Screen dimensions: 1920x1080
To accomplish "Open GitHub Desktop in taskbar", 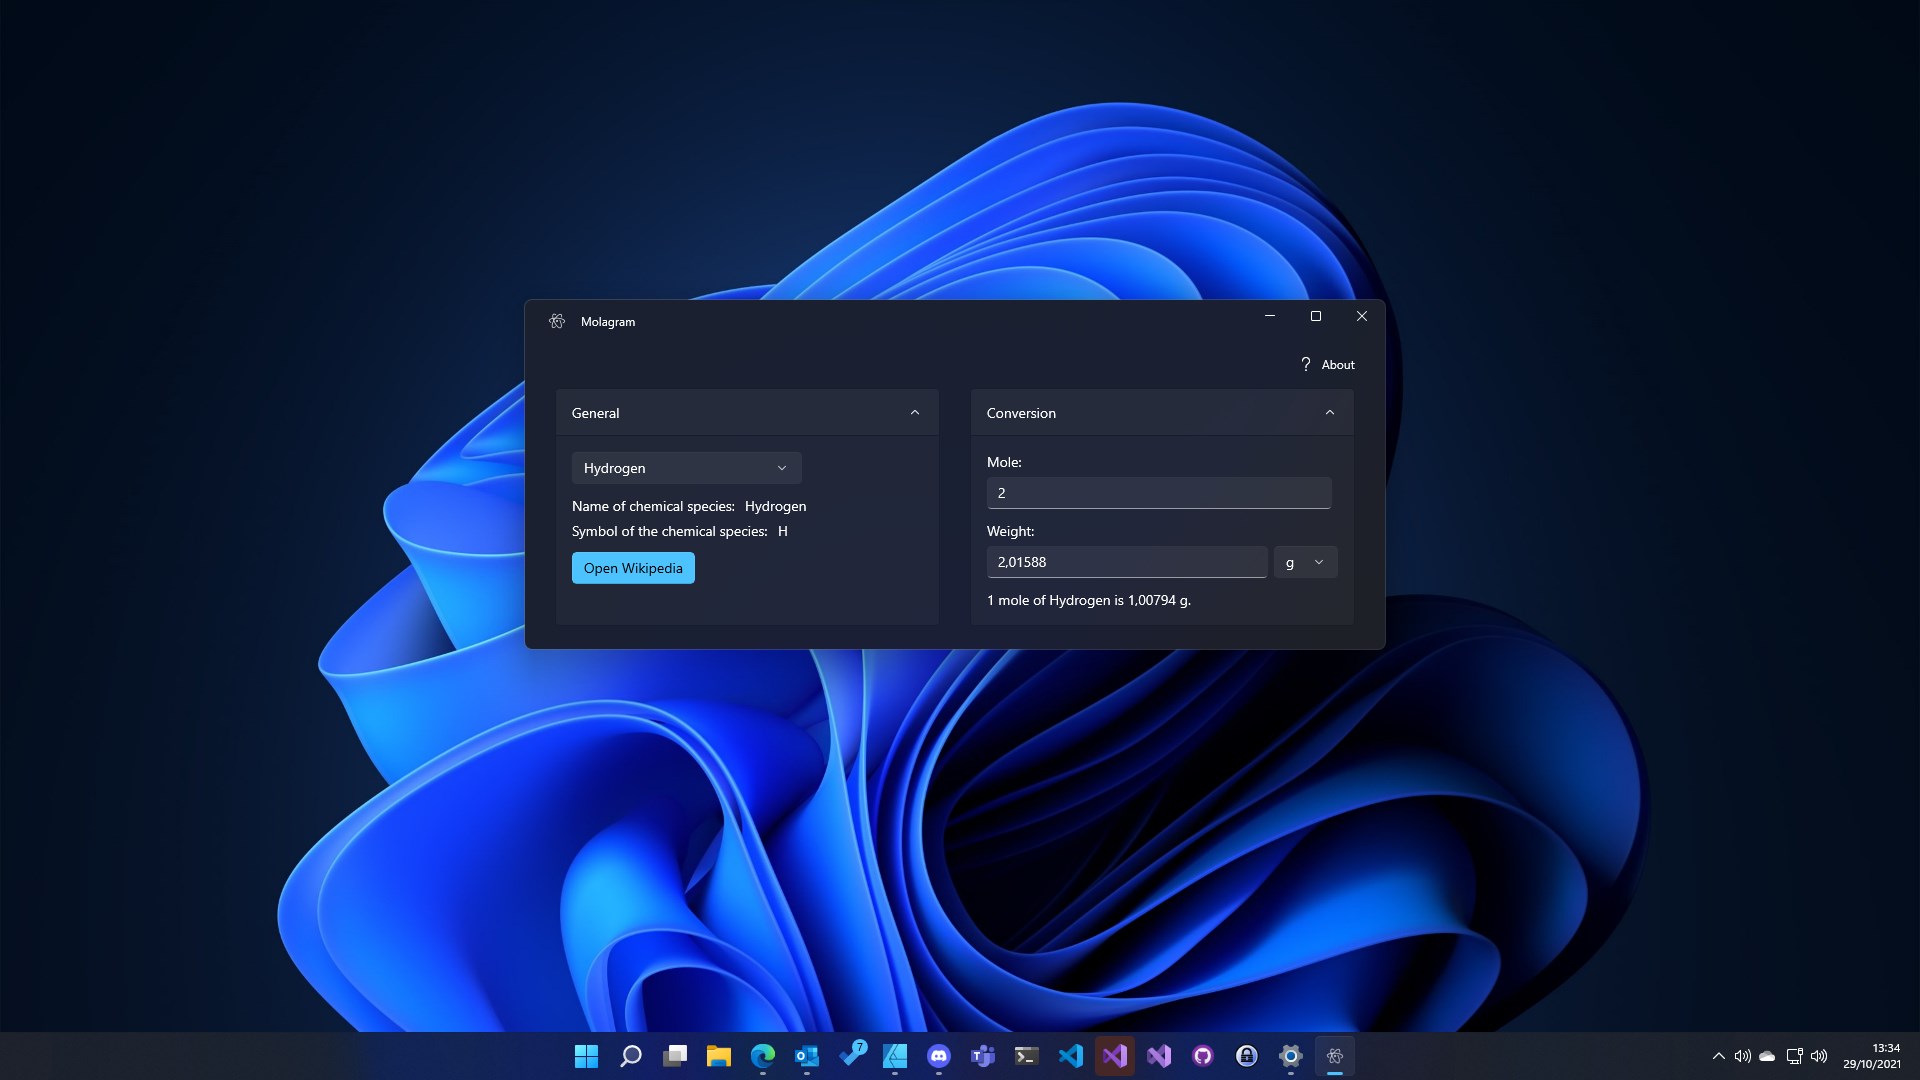I will click(x=1202, y=1056).
